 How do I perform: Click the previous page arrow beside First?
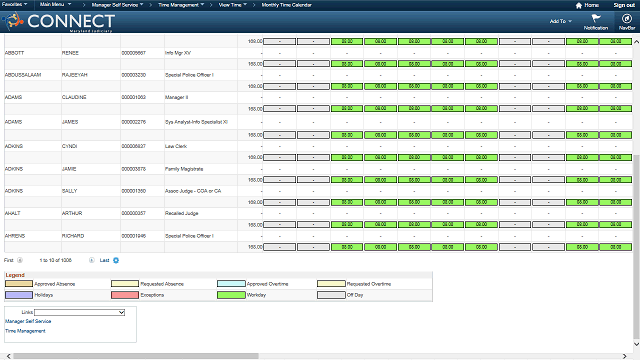20,260
